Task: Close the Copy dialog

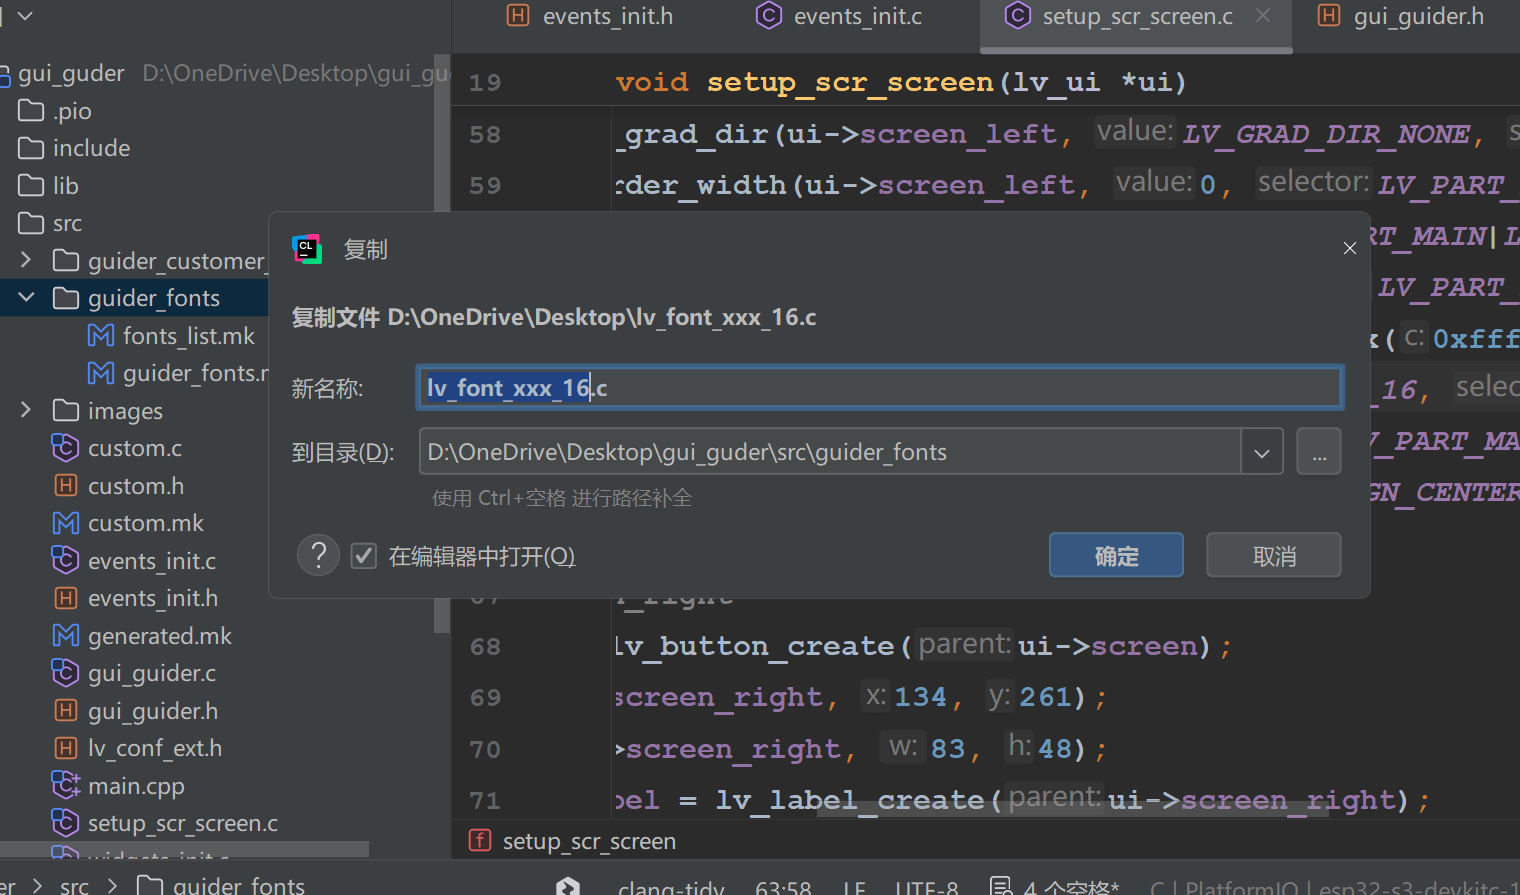Action: 1350,248
